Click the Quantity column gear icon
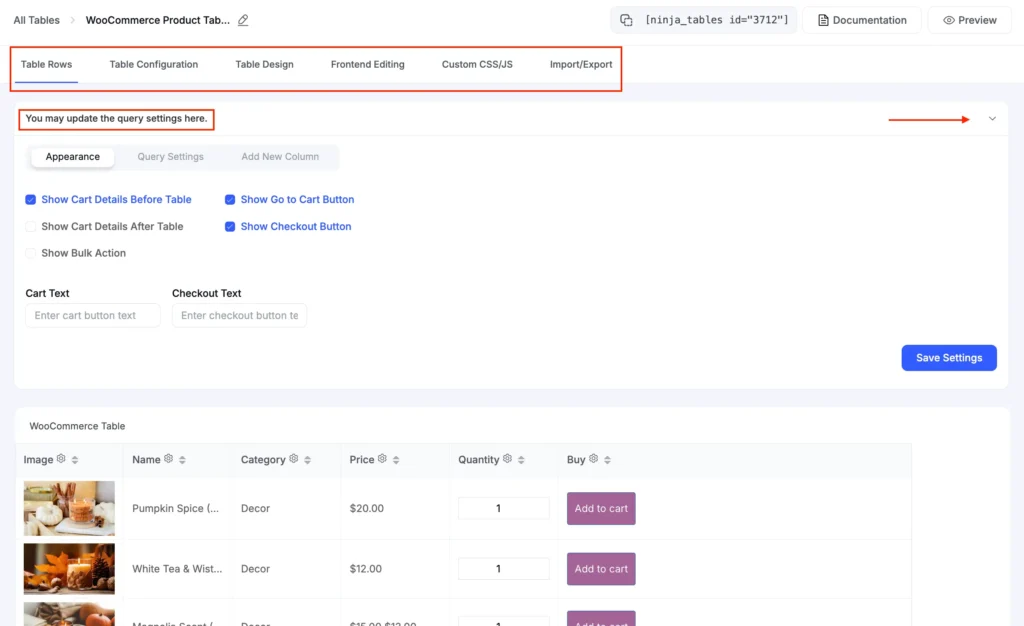 (507, 459)
